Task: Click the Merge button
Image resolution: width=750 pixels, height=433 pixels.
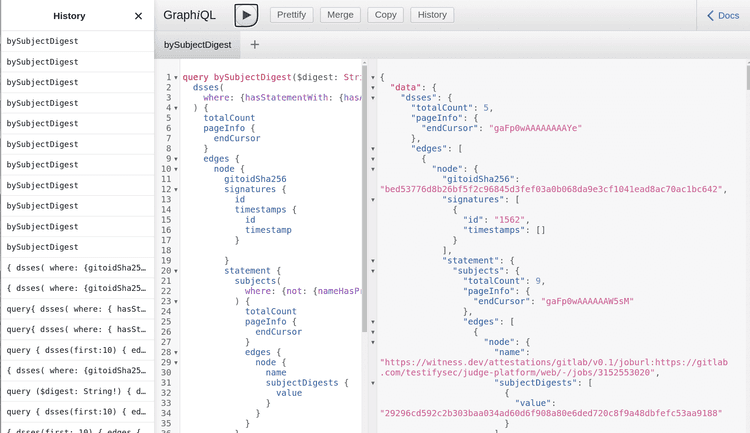Action: 340,15
